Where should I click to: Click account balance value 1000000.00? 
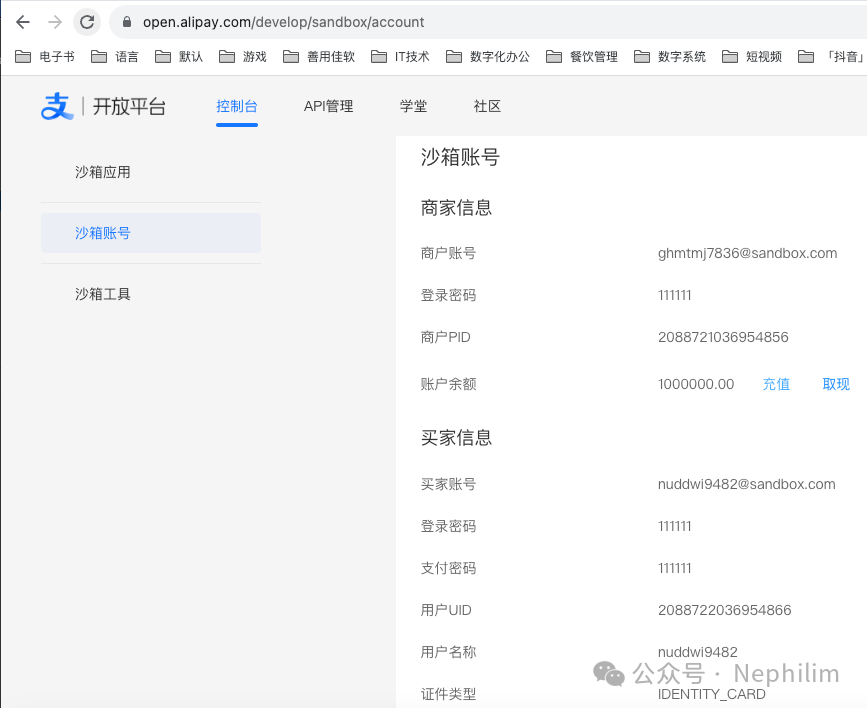pyautogui.click(x=696, y=384)
